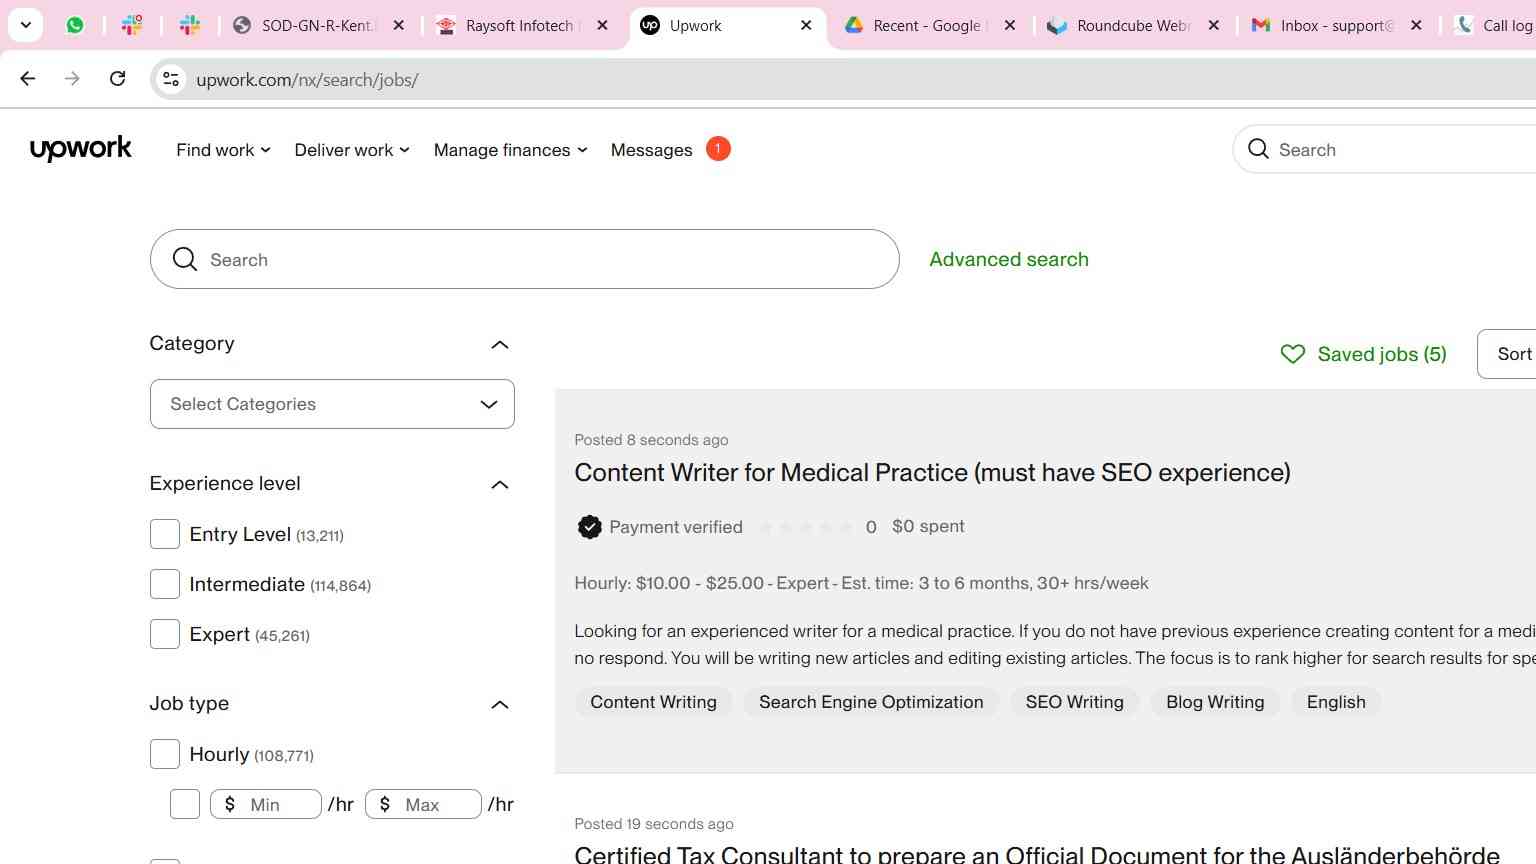View site information icon in address bar
This screenshot has width=1536, height=864.
171,79
